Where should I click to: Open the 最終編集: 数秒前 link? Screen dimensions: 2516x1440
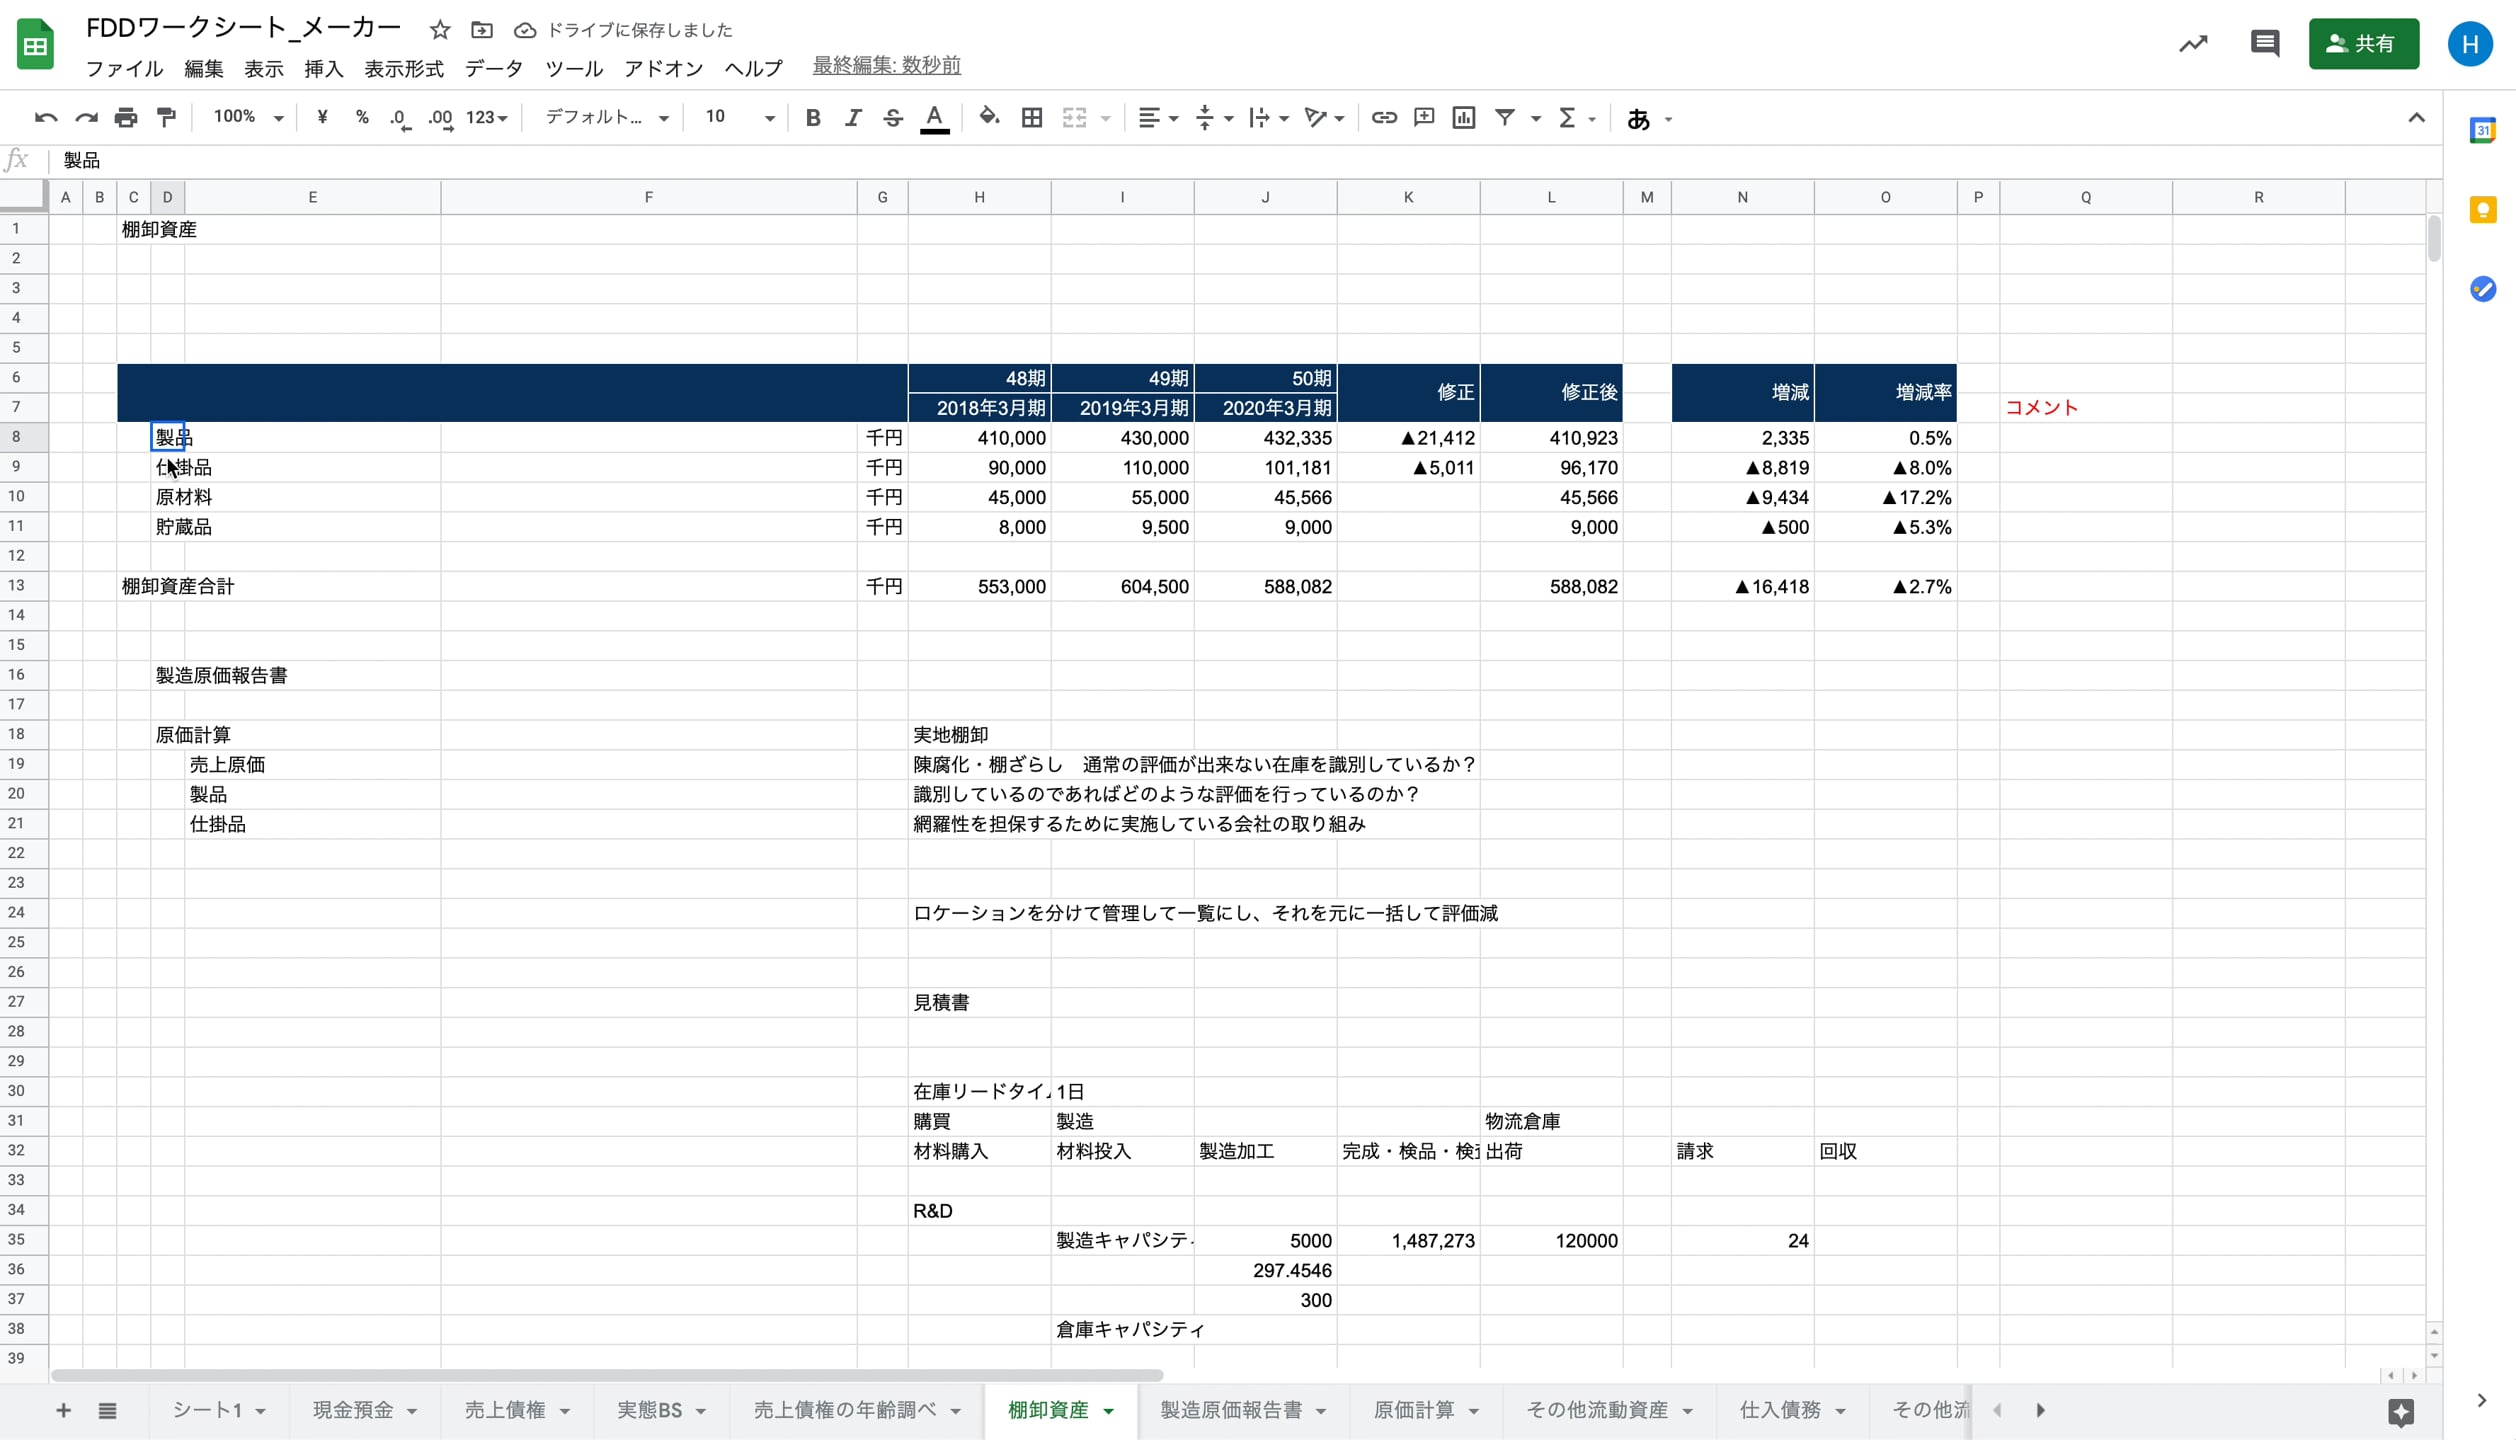click(886, 66)
